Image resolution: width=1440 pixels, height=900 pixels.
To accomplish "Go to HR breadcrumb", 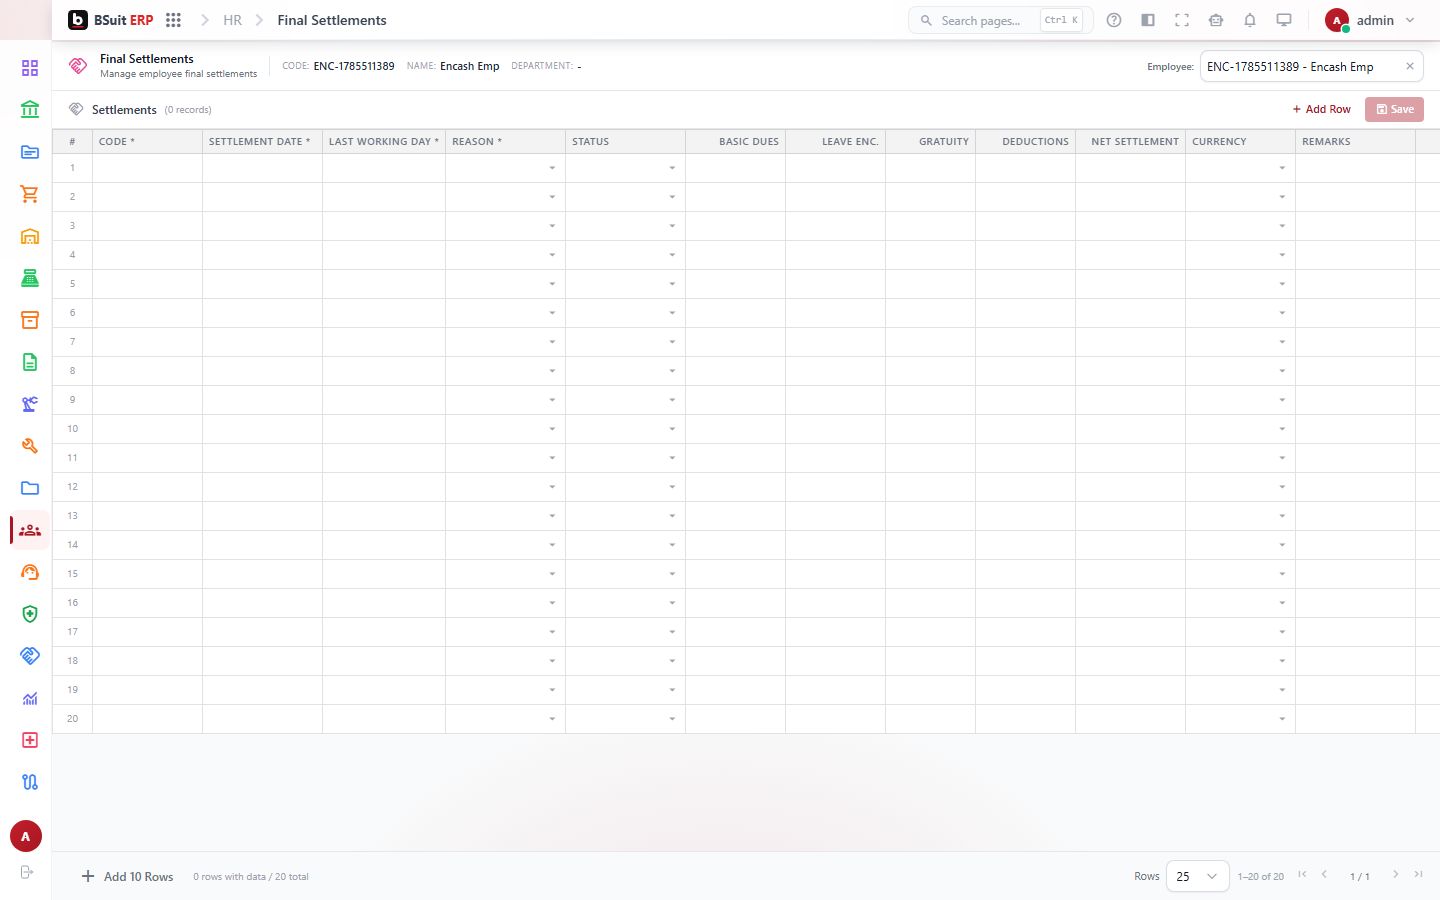I will coord(233,20).
